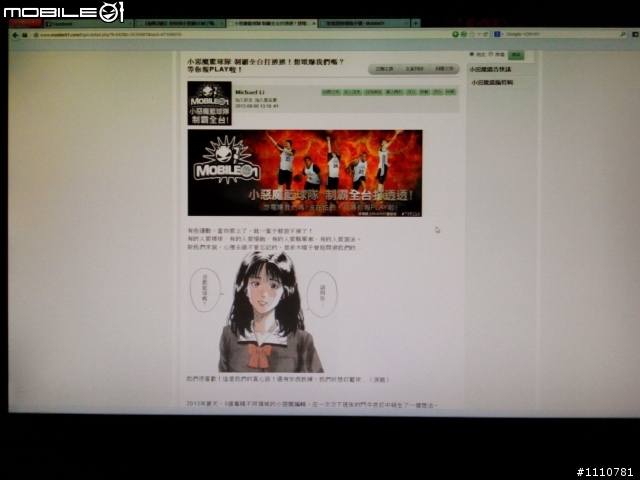Click the 加入黑名單 link under Michael Li
This screenshot has height=480, width=640.
coord(266,100)
